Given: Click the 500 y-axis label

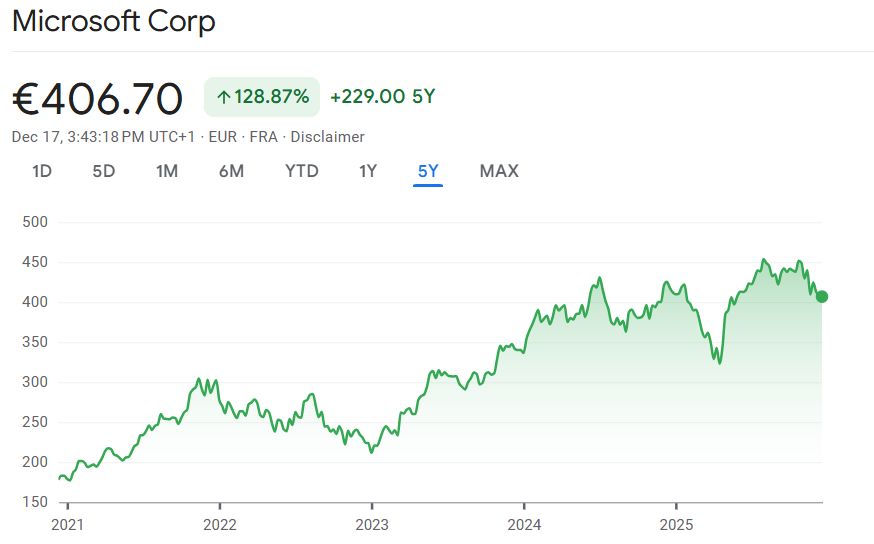Looking at the screenshot, I should point(35,222).
